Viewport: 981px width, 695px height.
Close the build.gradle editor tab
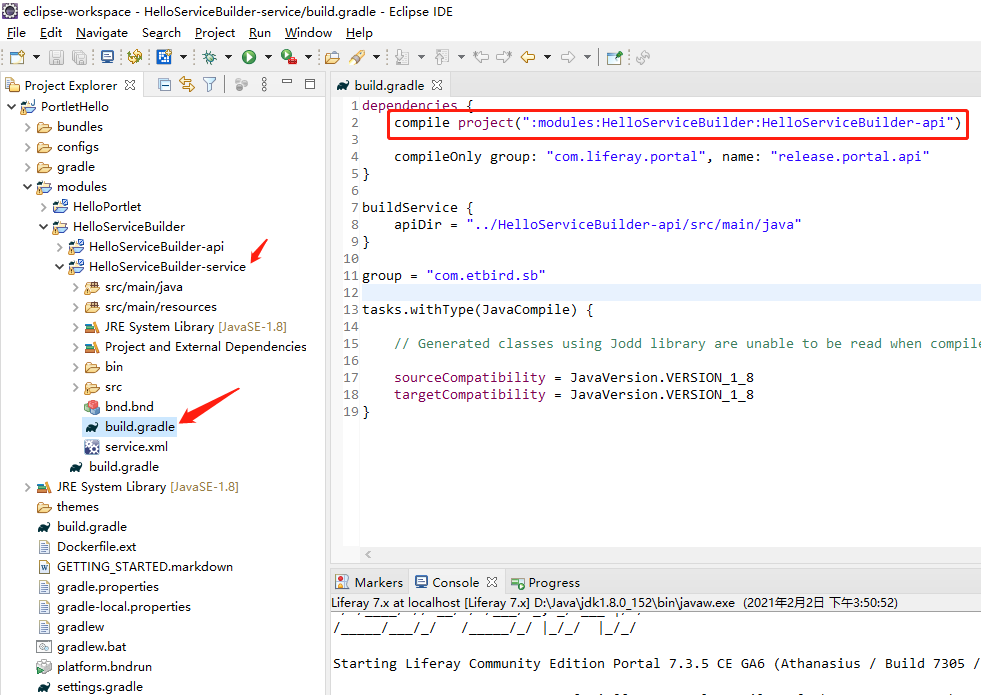click(437, 84)
